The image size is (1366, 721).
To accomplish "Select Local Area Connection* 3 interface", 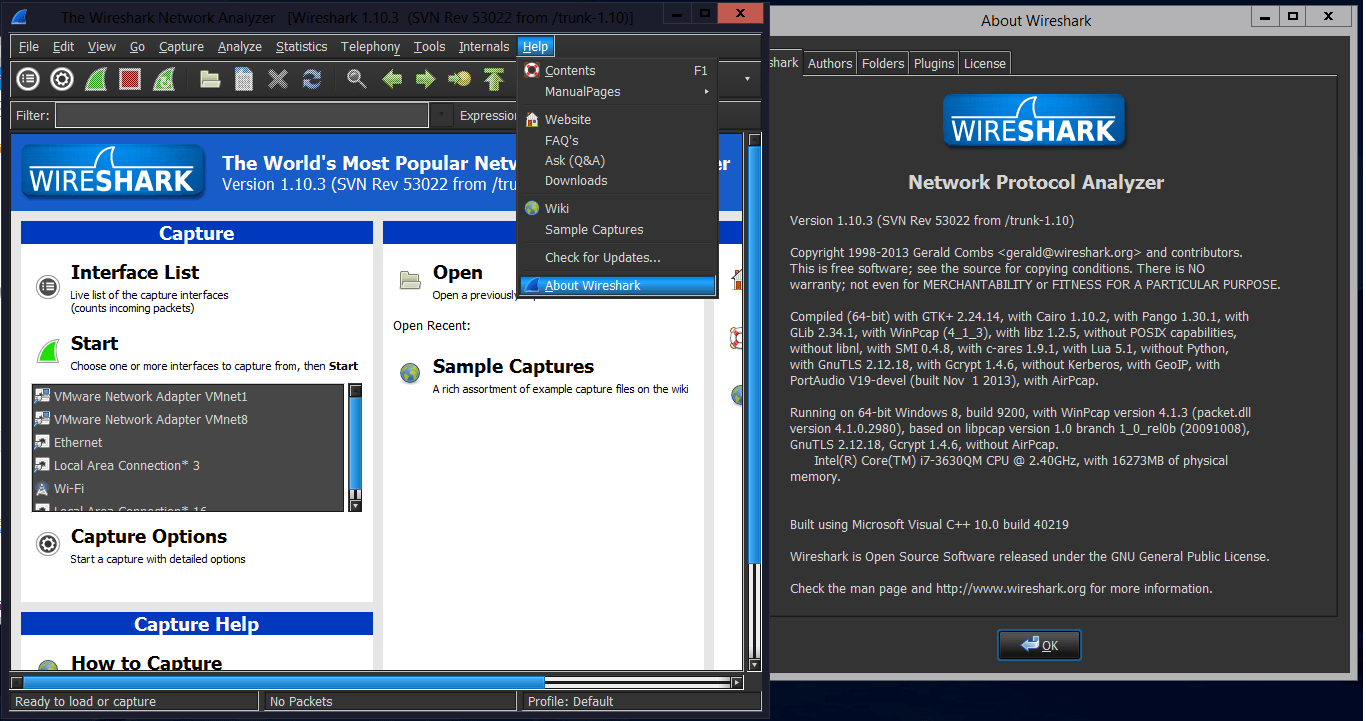I will (x=190, y=466).
